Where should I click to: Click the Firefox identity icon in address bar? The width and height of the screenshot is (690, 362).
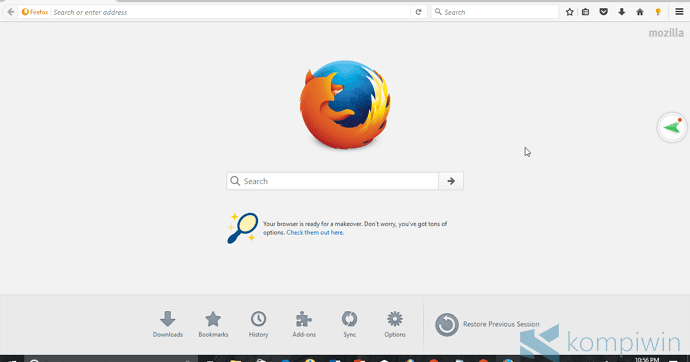tap(35, 12)
